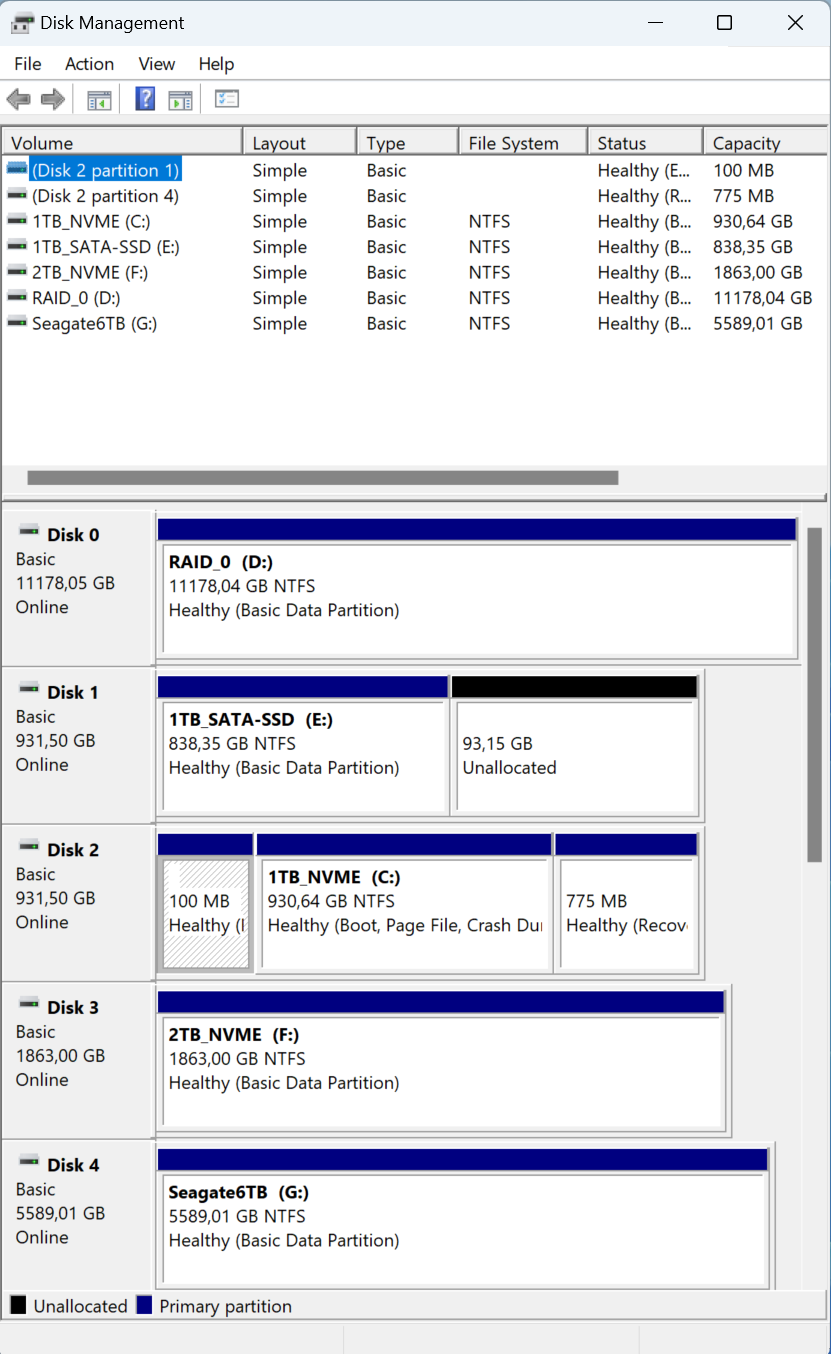
Task: Click the Back arrow toolbar icon
Action: coord(18,99)
